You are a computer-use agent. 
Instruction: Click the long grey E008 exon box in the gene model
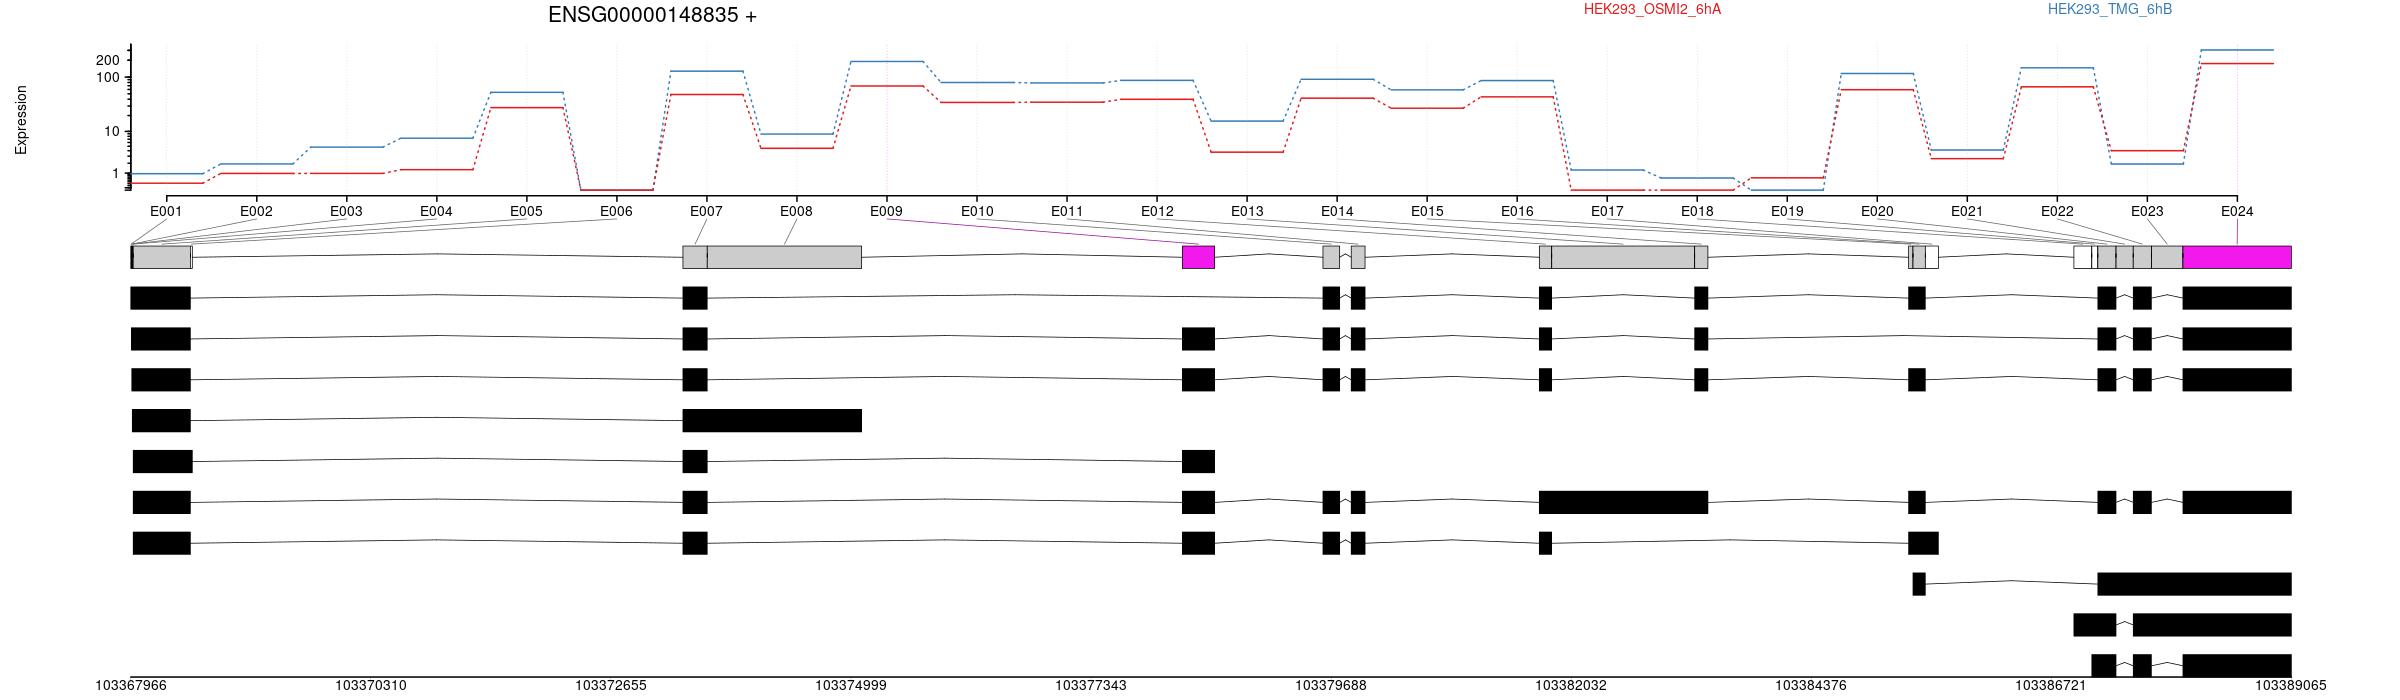pyautogui.click(x=784, y=257)
